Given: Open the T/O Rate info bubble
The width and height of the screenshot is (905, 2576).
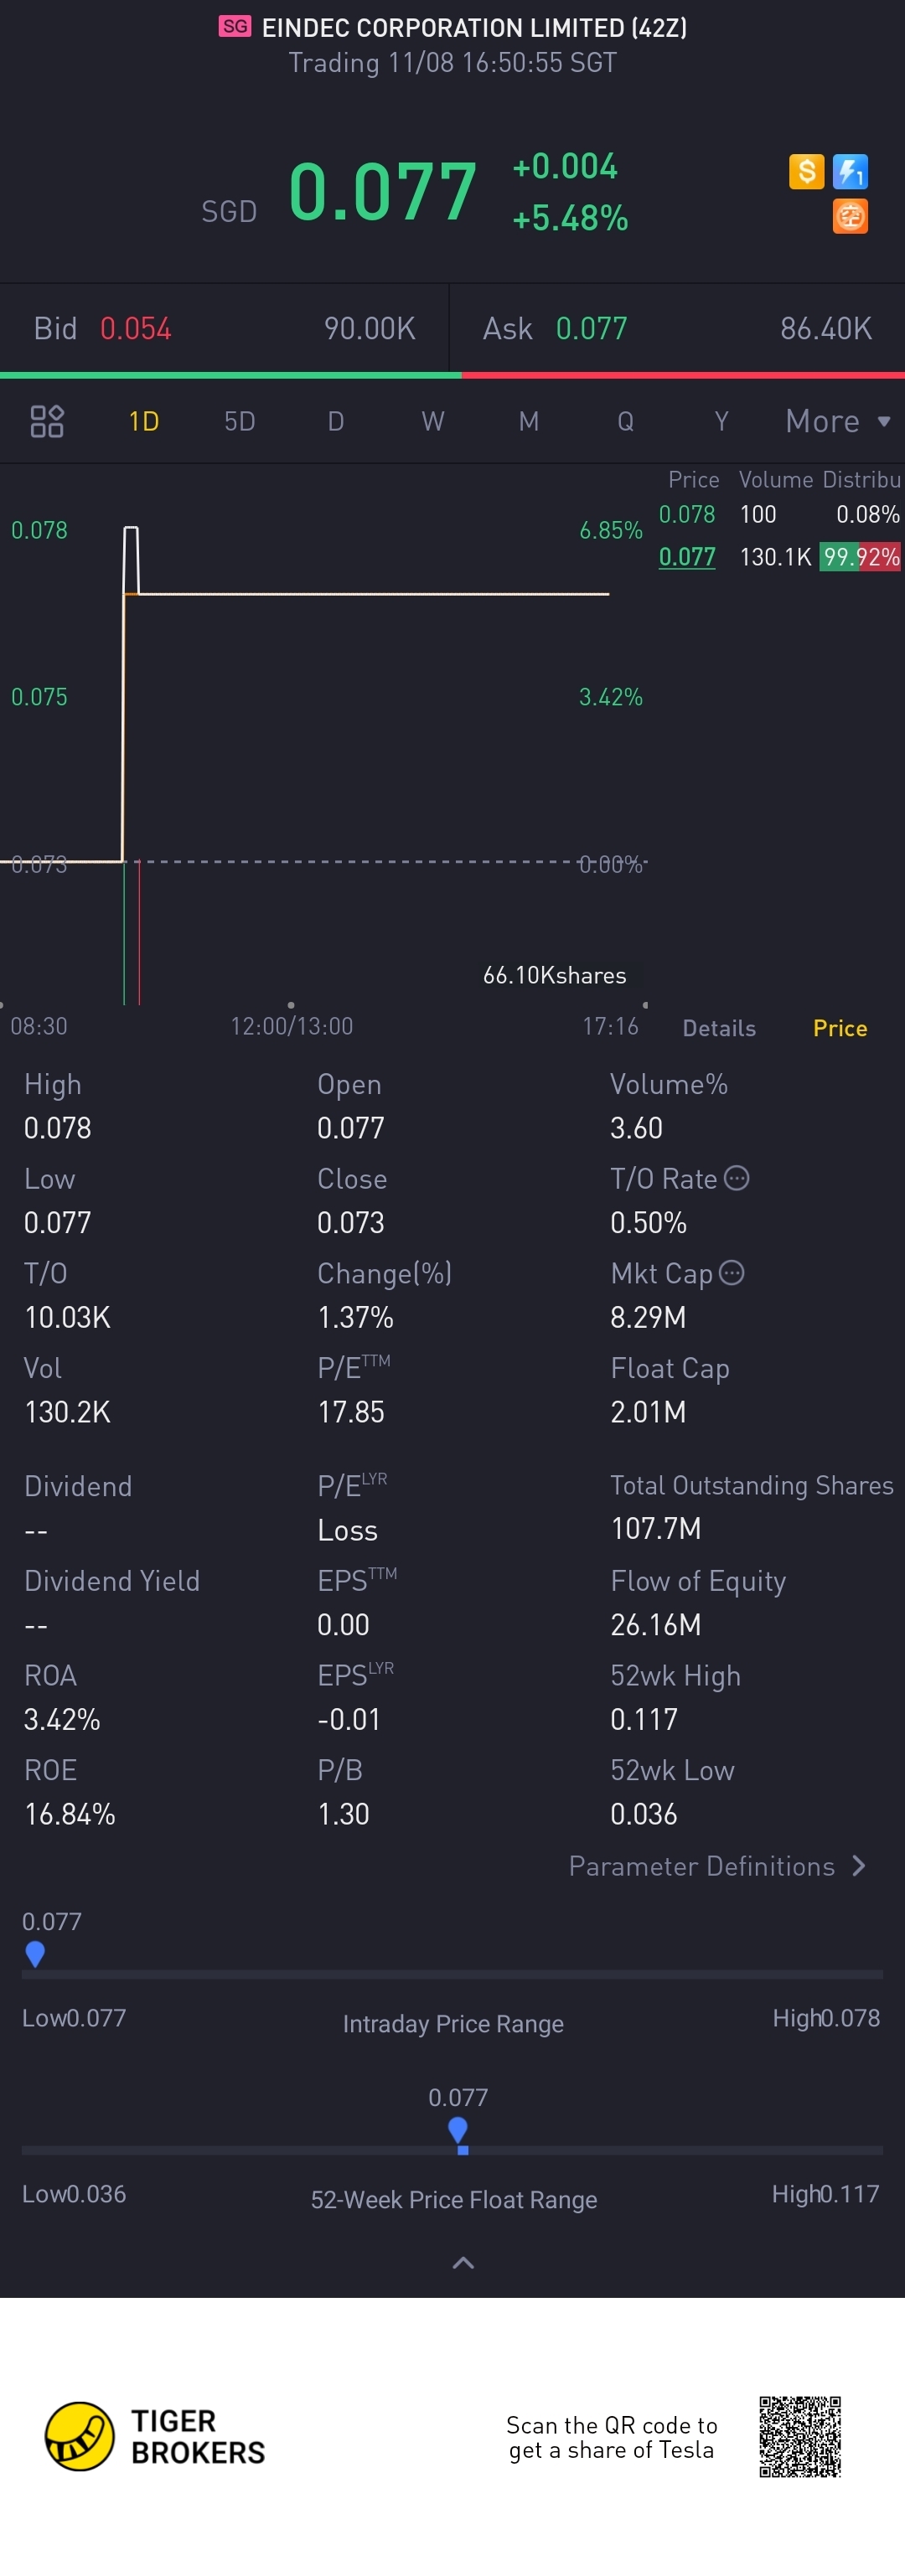Looking at the screenshot, I should [737, 1178].
